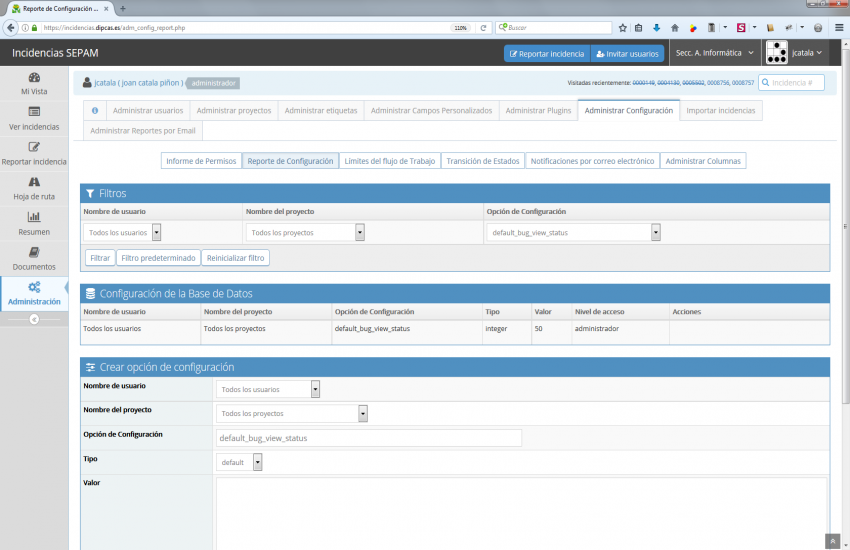Open a new browser tab with plus
Screen dimensions: 850x550
(x=123, y=9)
